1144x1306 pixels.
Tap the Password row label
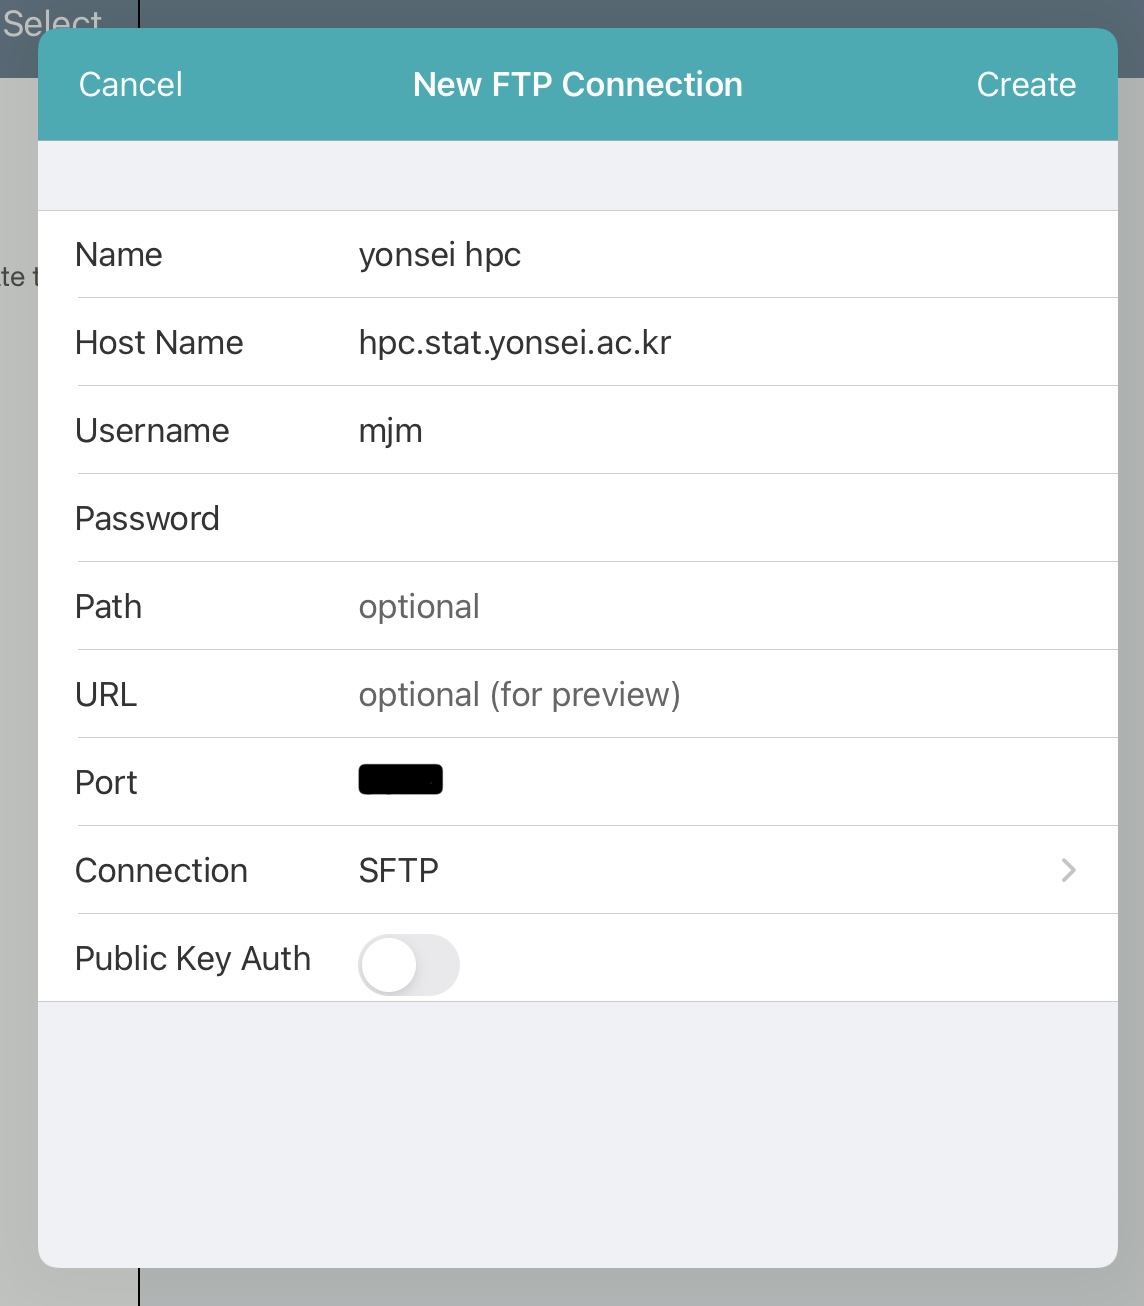tap(147, 519)
